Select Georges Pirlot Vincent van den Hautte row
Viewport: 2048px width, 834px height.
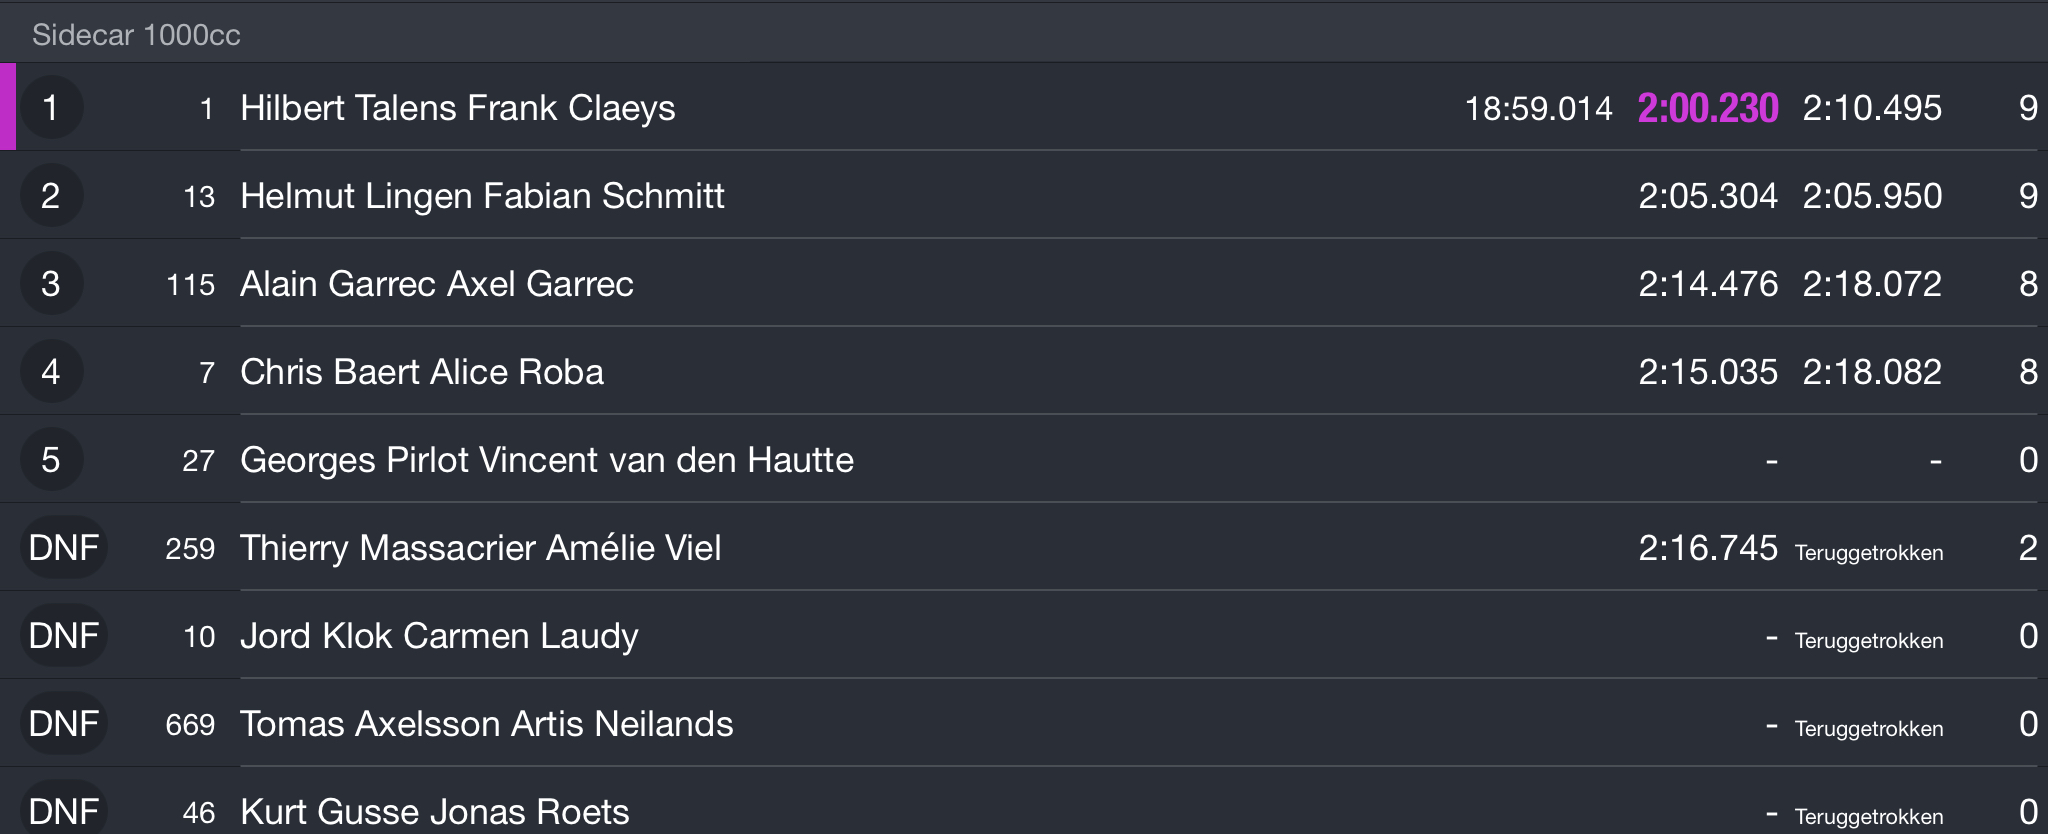pos(1024,459)
